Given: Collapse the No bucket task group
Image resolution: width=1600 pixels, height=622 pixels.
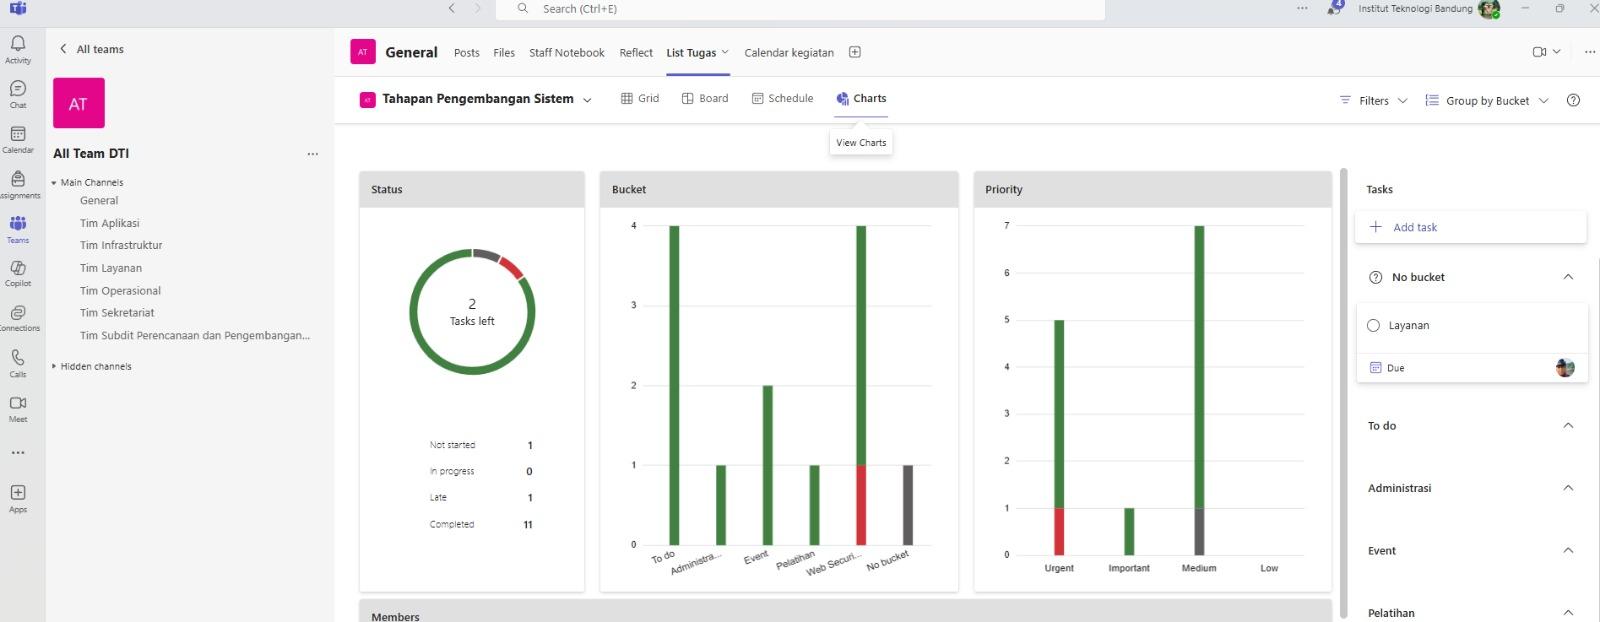Looking at the screenshot, I should [1568, 277].
